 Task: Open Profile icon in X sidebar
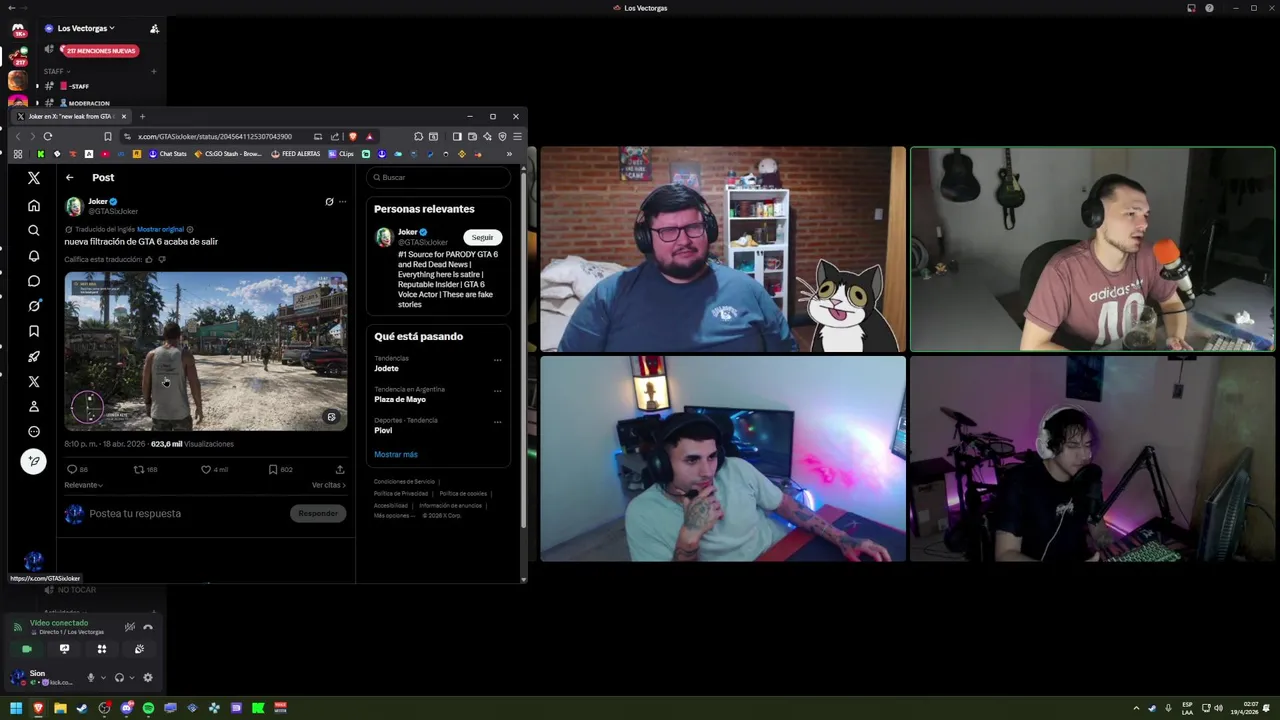tap(34, 406)
